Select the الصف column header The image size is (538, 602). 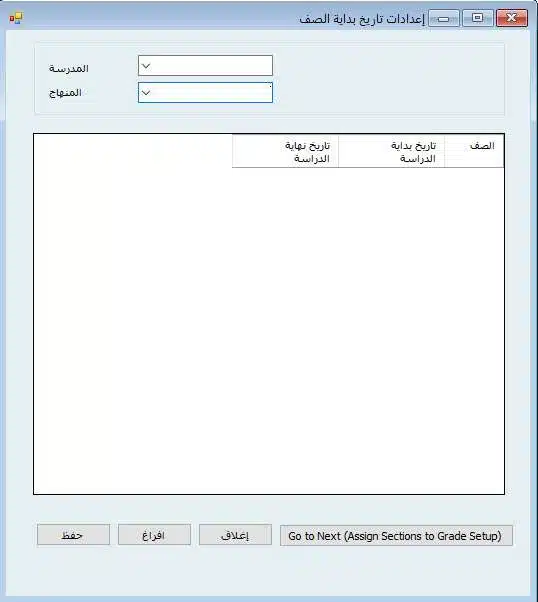[474, 151]
